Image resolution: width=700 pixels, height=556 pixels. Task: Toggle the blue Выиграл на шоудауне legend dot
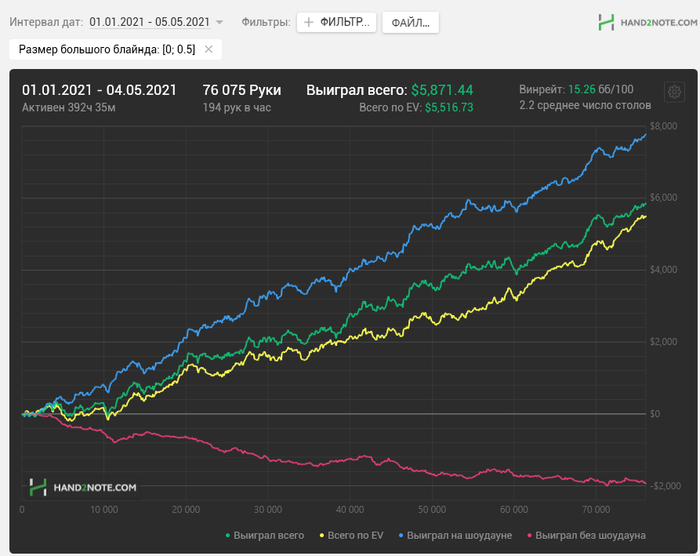coord(401,535)
